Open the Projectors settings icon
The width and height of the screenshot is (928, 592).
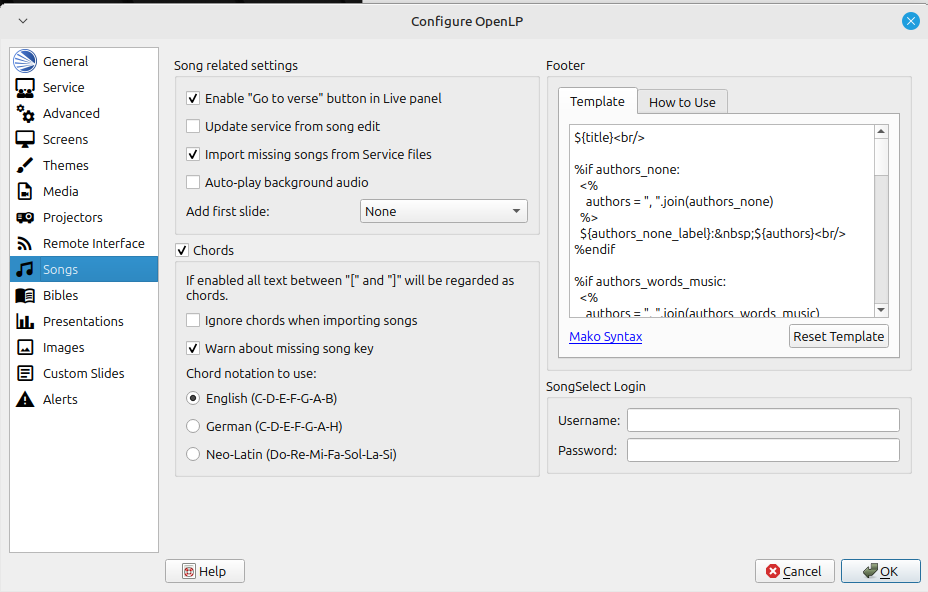click(x=26, y=217)
